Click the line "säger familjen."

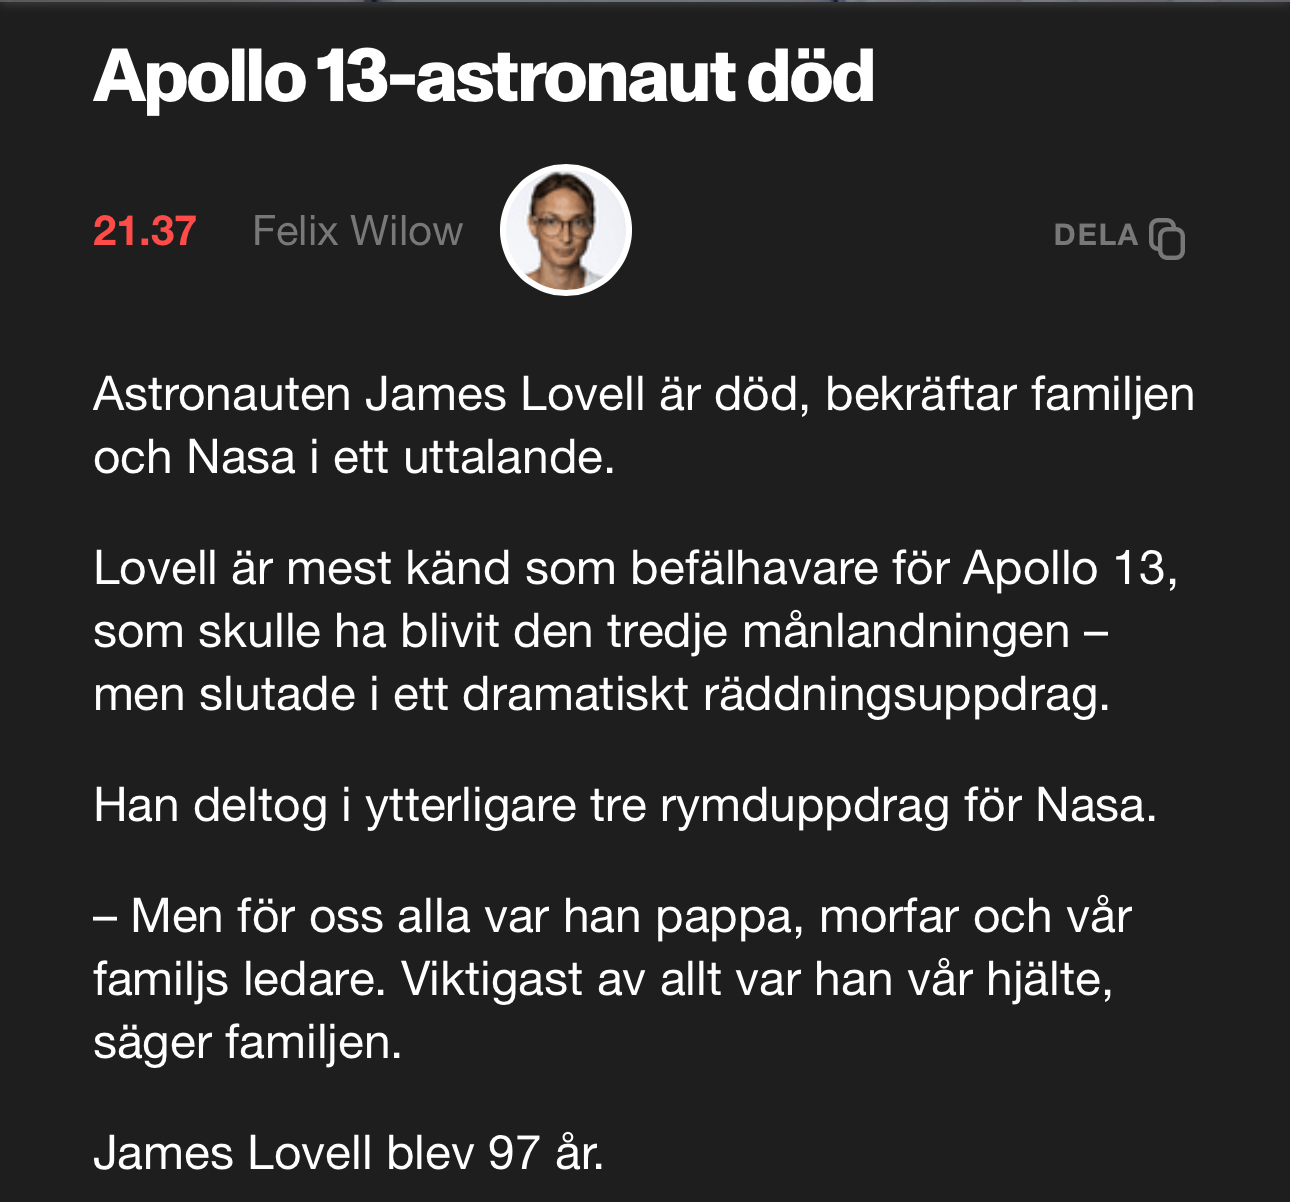[247, 1042]
